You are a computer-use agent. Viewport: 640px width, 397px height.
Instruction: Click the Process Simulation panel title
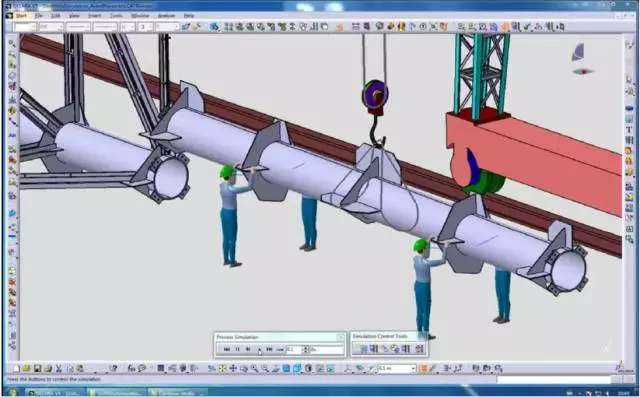[238, 337]
